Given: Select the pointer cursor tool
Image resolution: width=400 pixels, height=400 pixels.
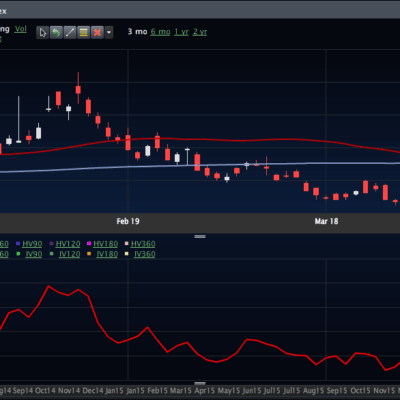Looking at the screenshot, I should click(43, 32).
